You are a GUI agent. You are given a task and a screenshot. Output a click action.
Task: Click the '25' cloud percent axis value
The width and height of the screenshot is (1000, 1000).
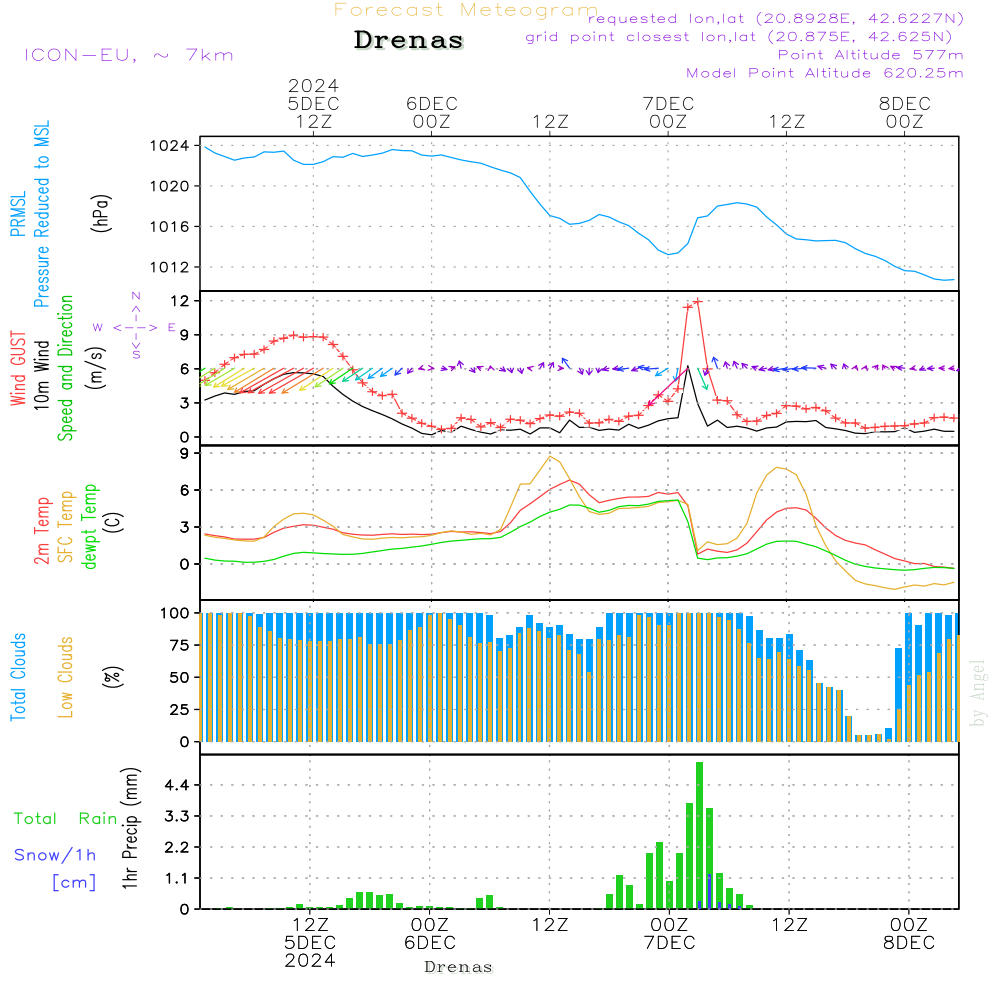pyautogui.click(x=180, y=709)
